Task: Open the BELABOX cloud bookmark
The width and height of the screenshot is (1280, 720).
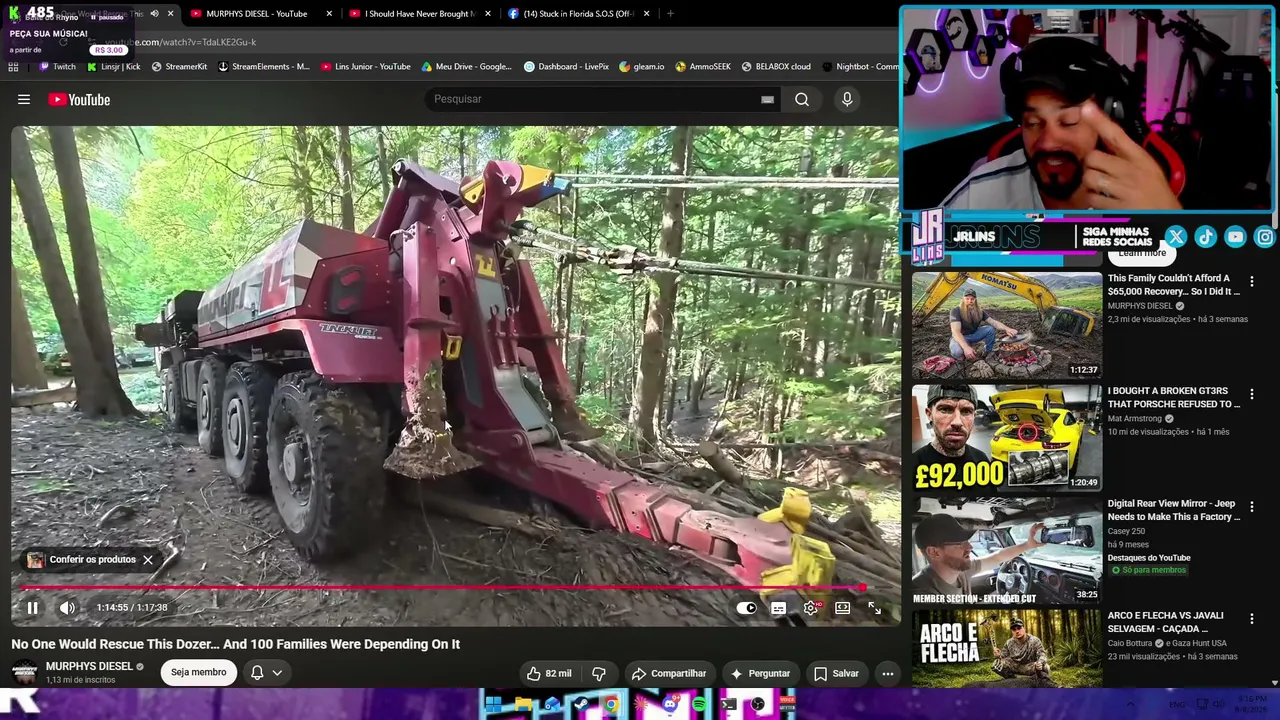Action: pyautogui.click(x=776, y=67)
